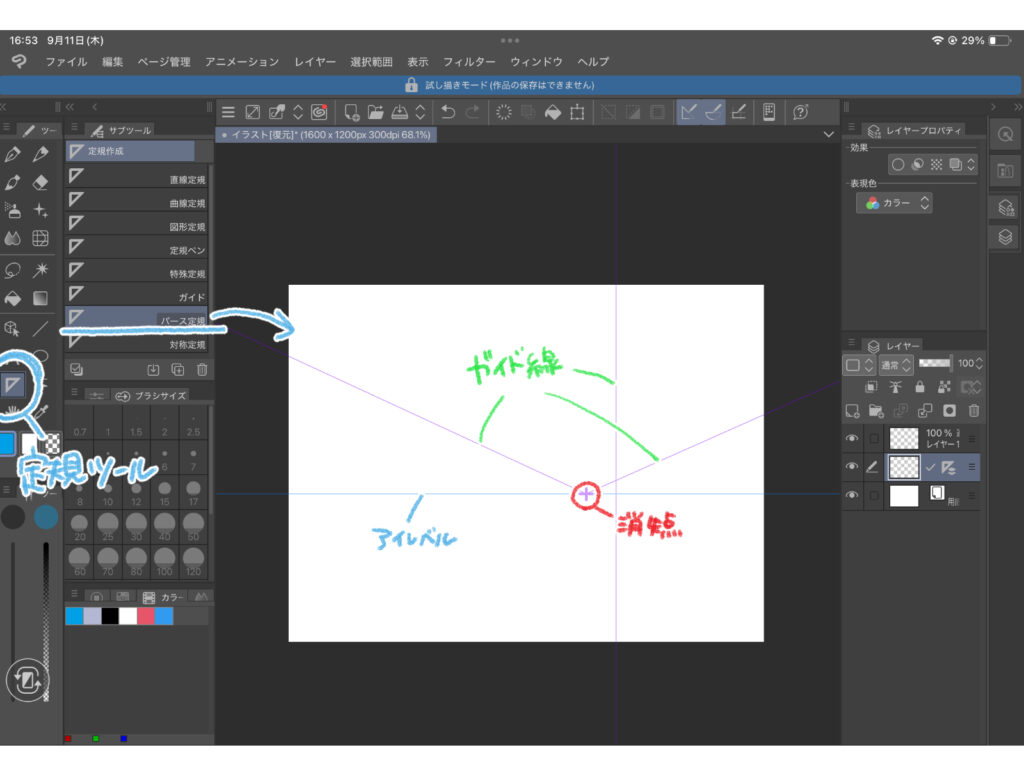Expand the canvas tab list chevron

tap(828, 134)
